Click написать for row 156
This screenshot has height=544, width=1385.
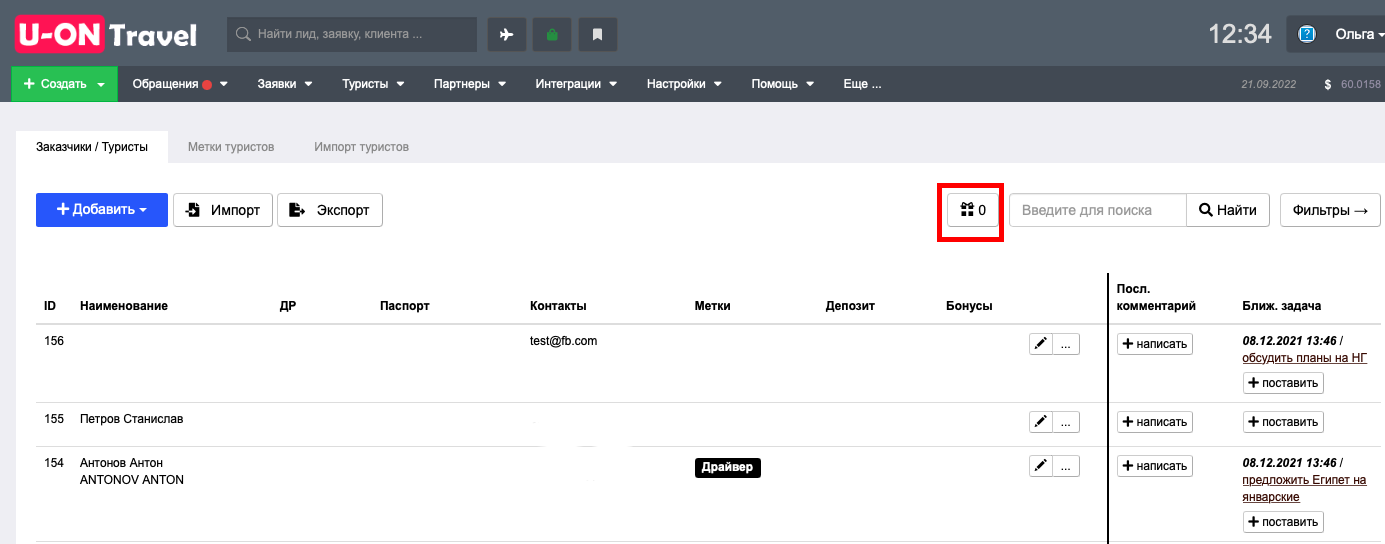coord(1155,344)
